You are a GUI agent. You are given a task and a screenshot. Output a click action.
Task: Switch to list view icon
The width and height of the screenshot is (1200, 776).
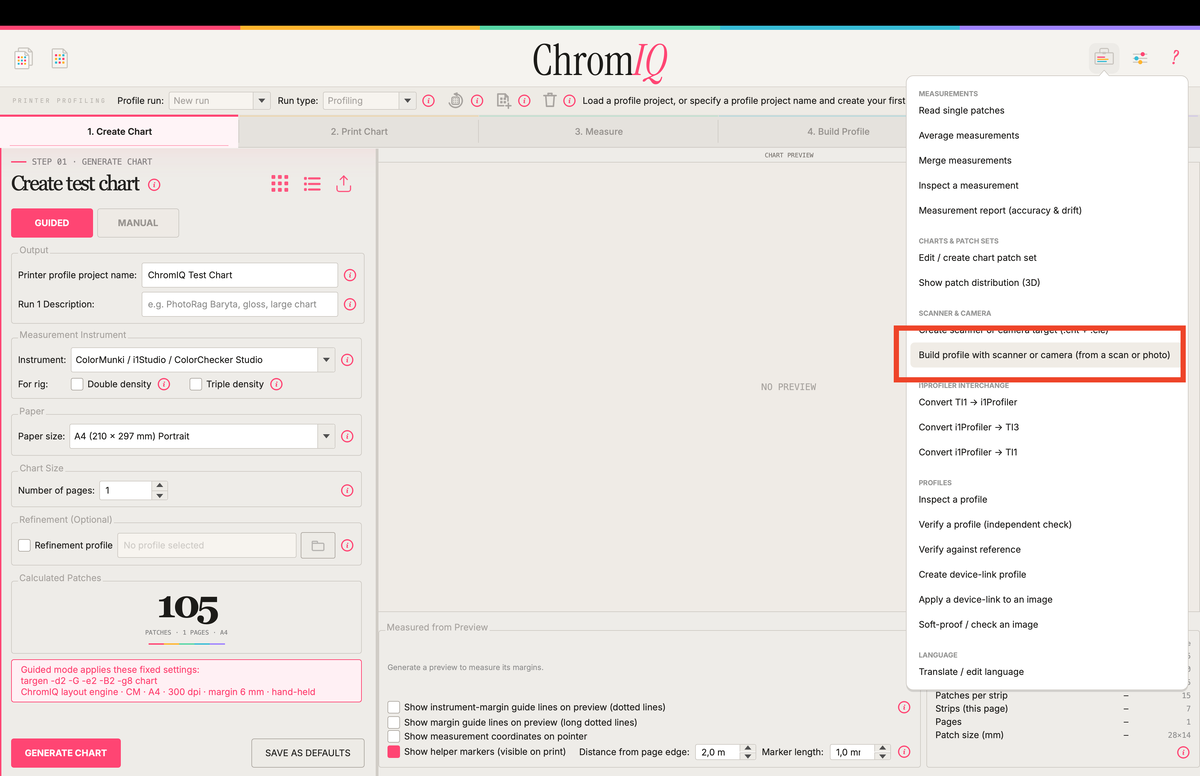(x=312, y=184)
